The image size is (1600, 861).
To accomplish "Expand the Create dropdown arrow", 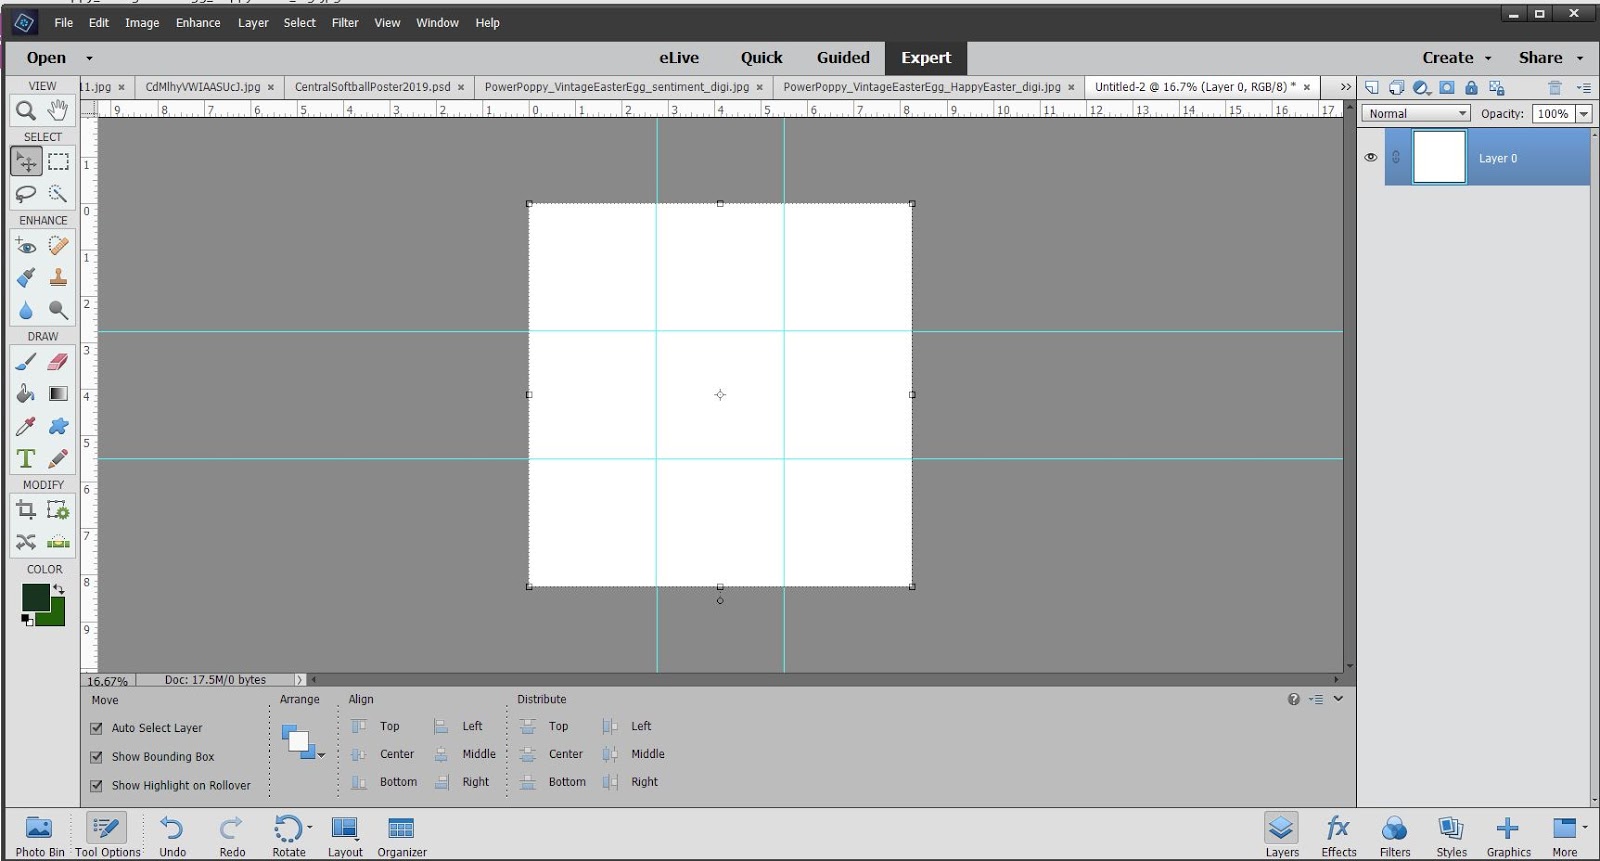I will click(x=1488, y=58).
